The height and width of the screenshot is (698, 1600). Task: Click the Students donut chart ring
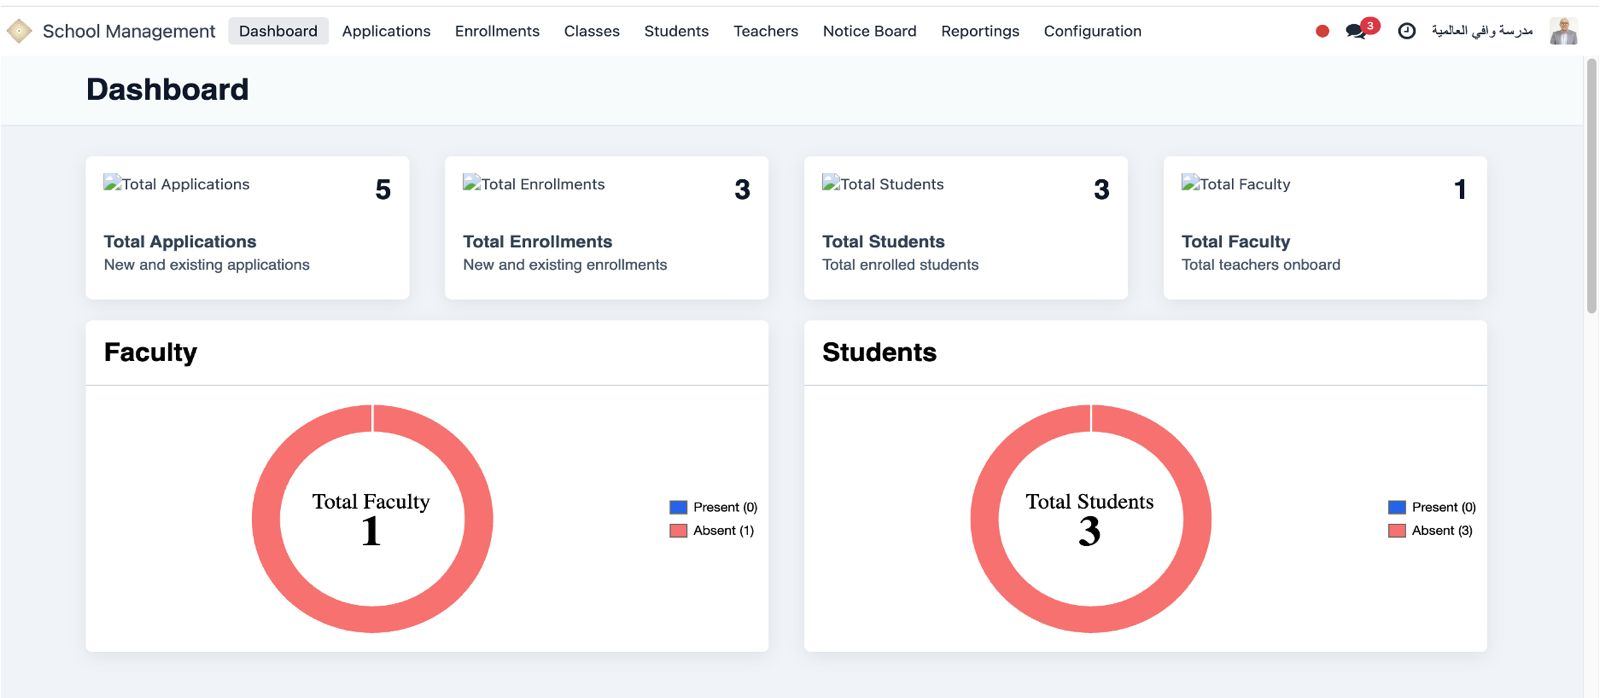click(985, 519)
